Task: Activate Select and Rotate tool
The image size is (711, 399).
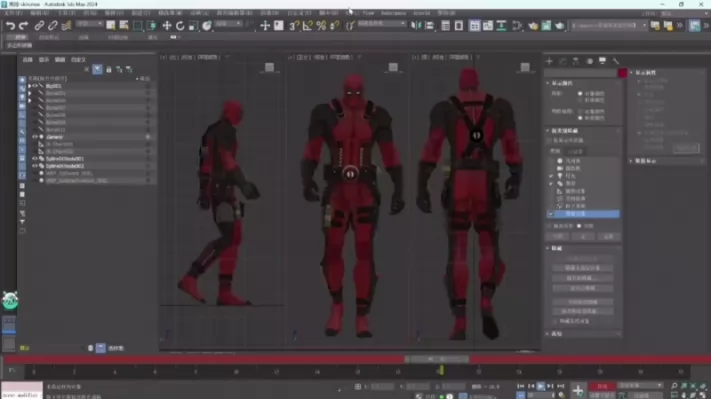Action: 180,26
